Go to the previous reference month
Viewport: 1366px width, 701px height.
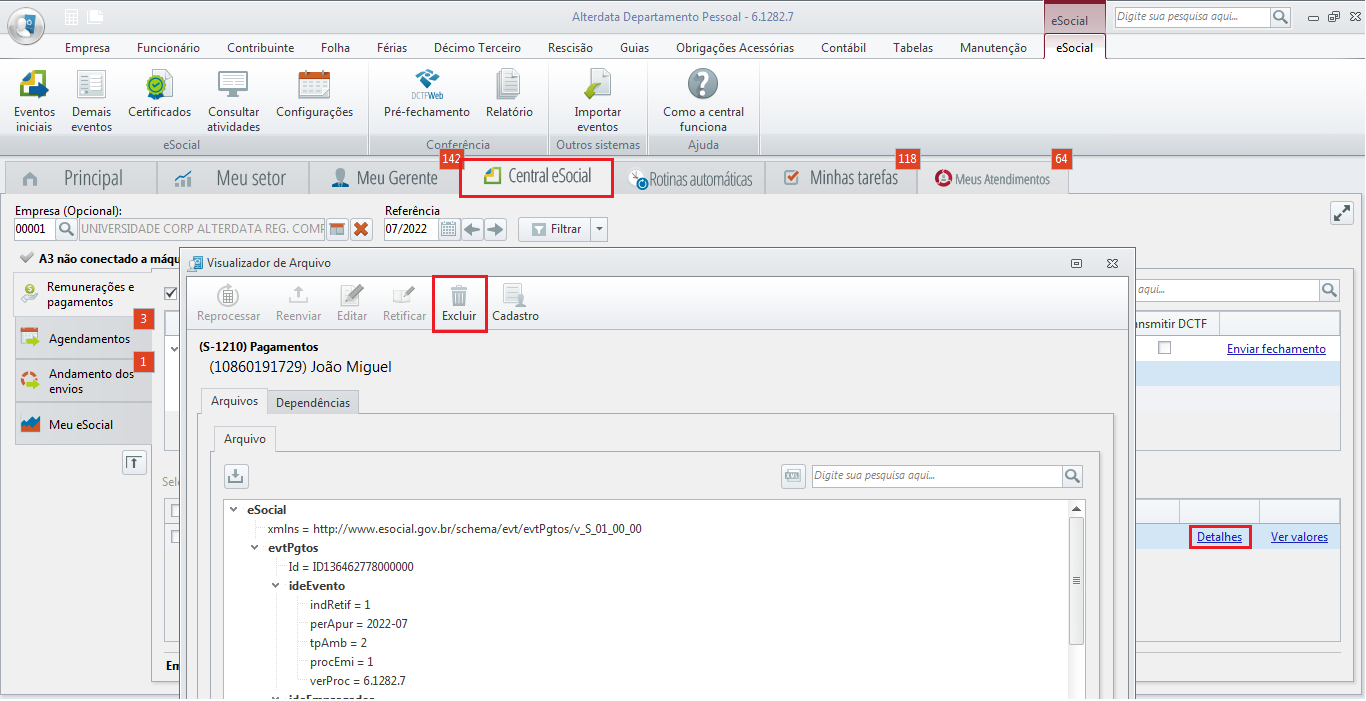(472, 229)
